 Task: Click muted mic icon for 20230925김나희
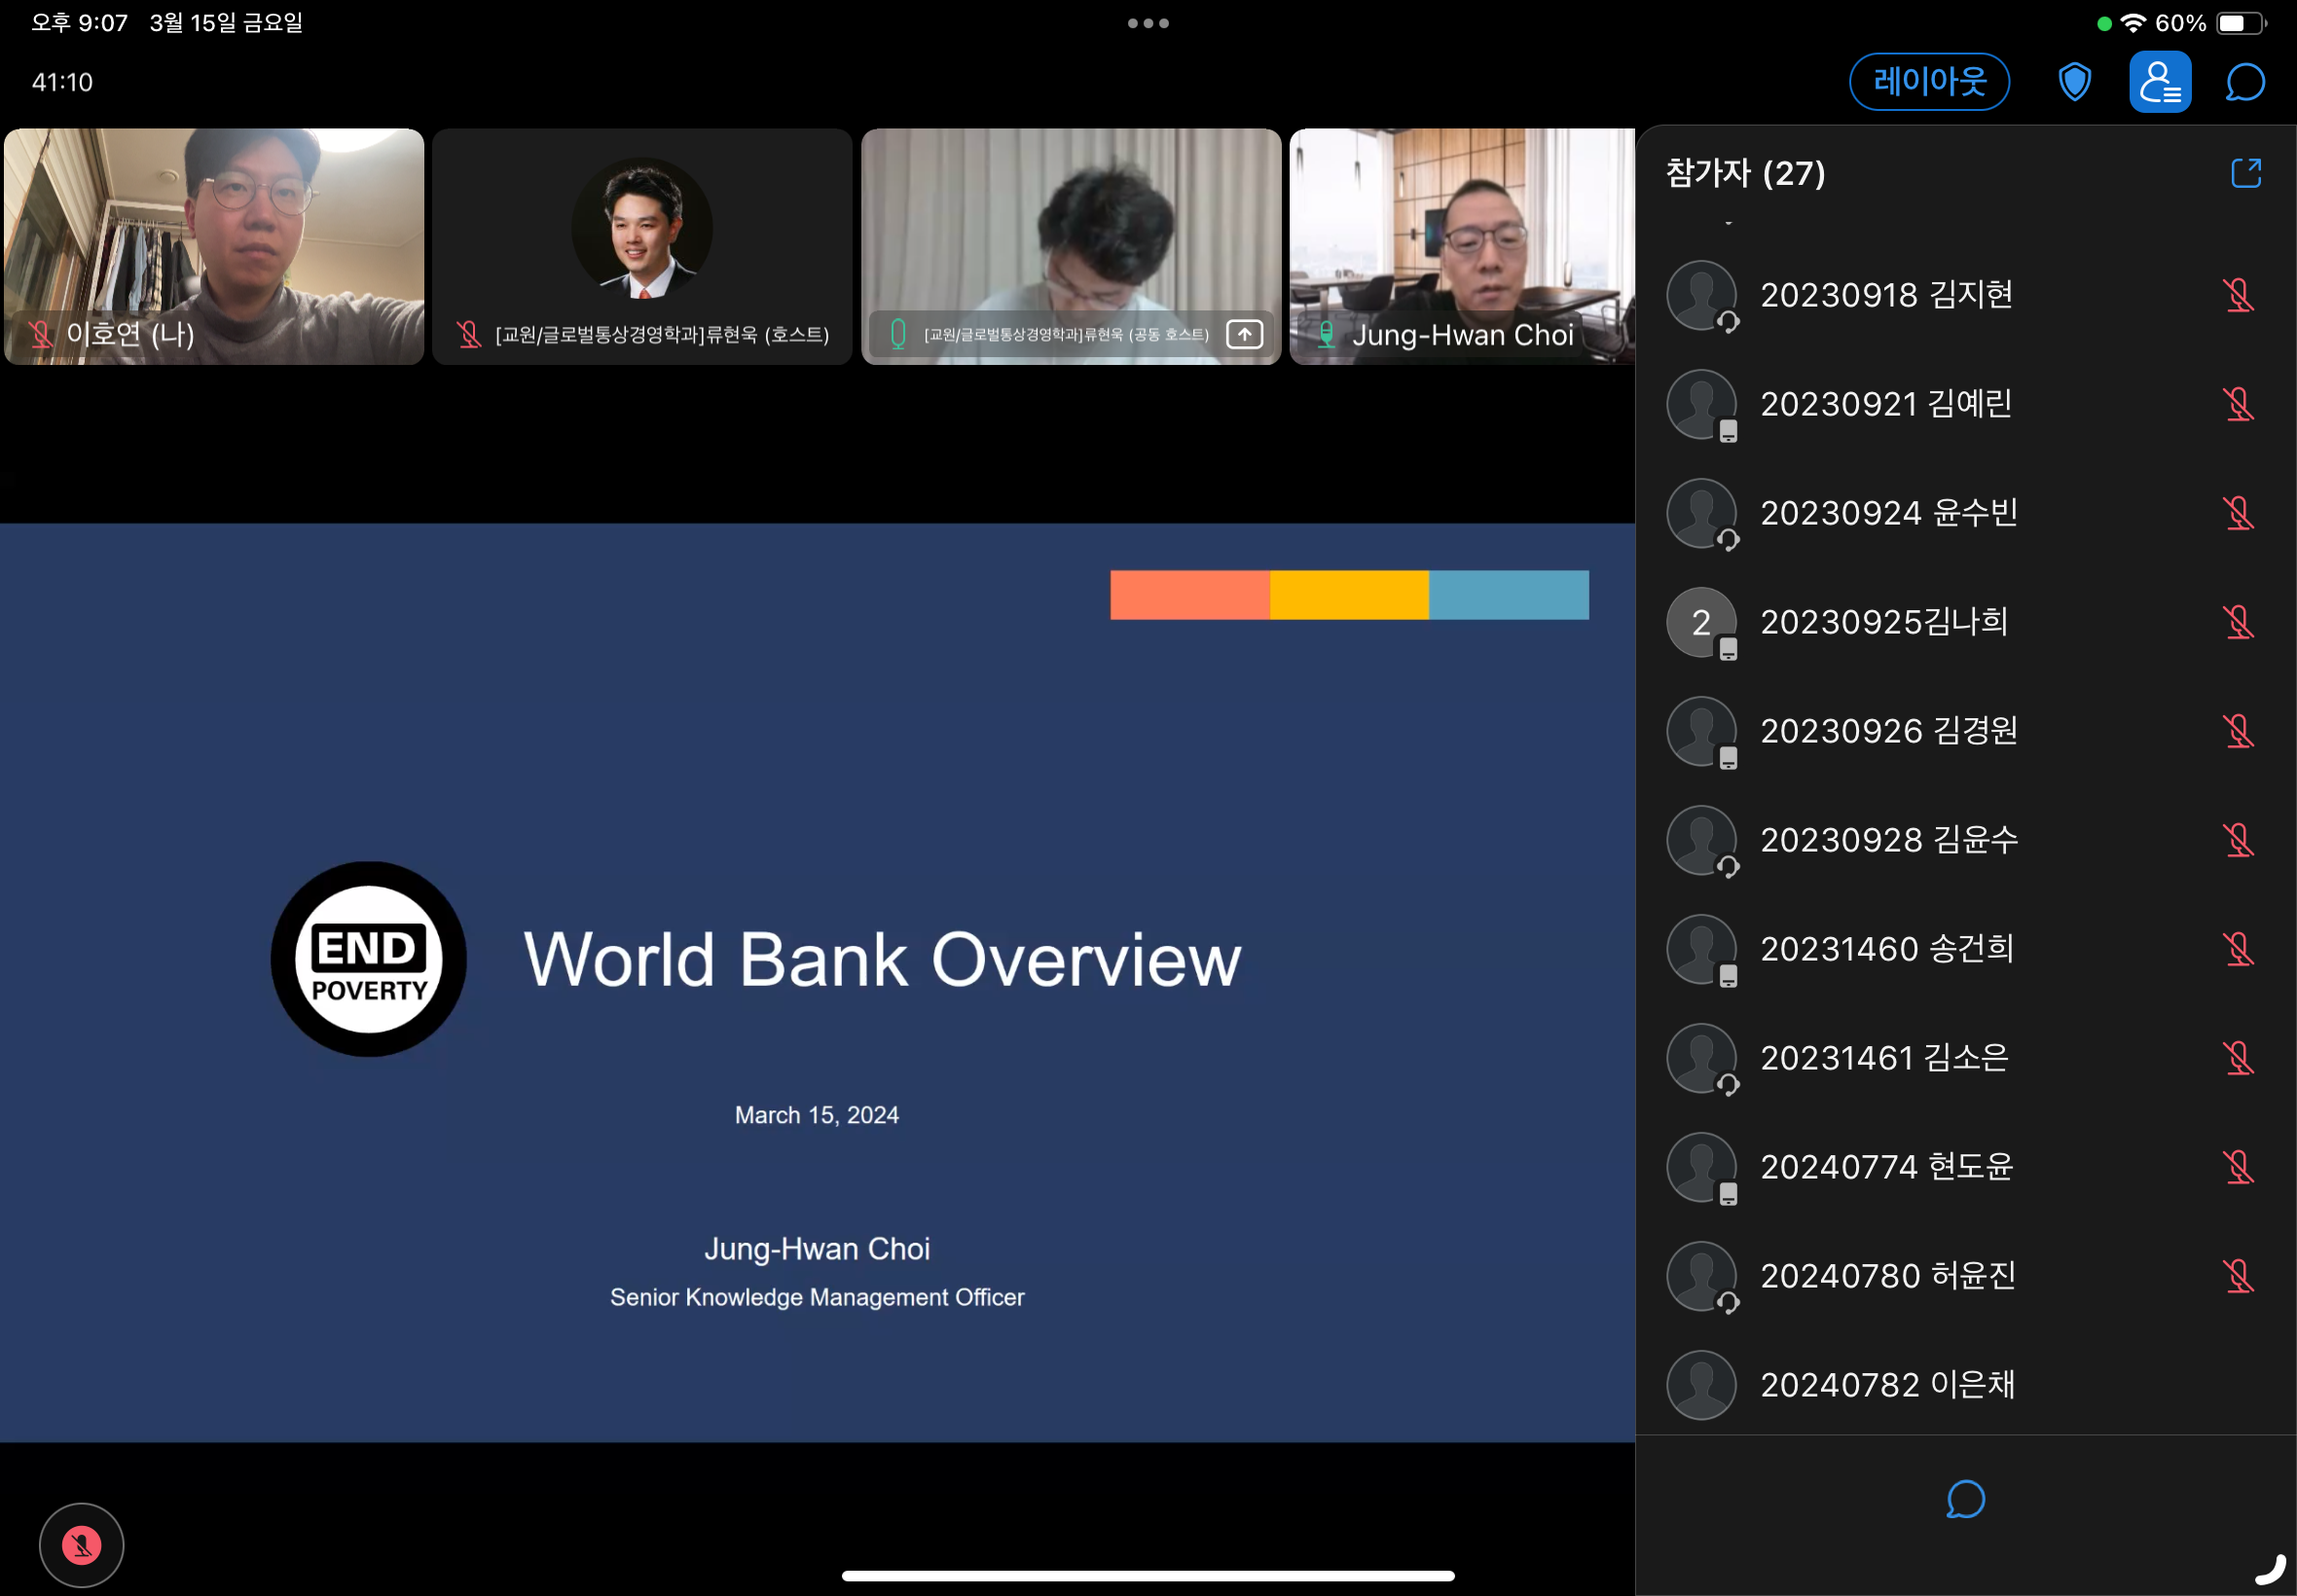click(2238, 622)
